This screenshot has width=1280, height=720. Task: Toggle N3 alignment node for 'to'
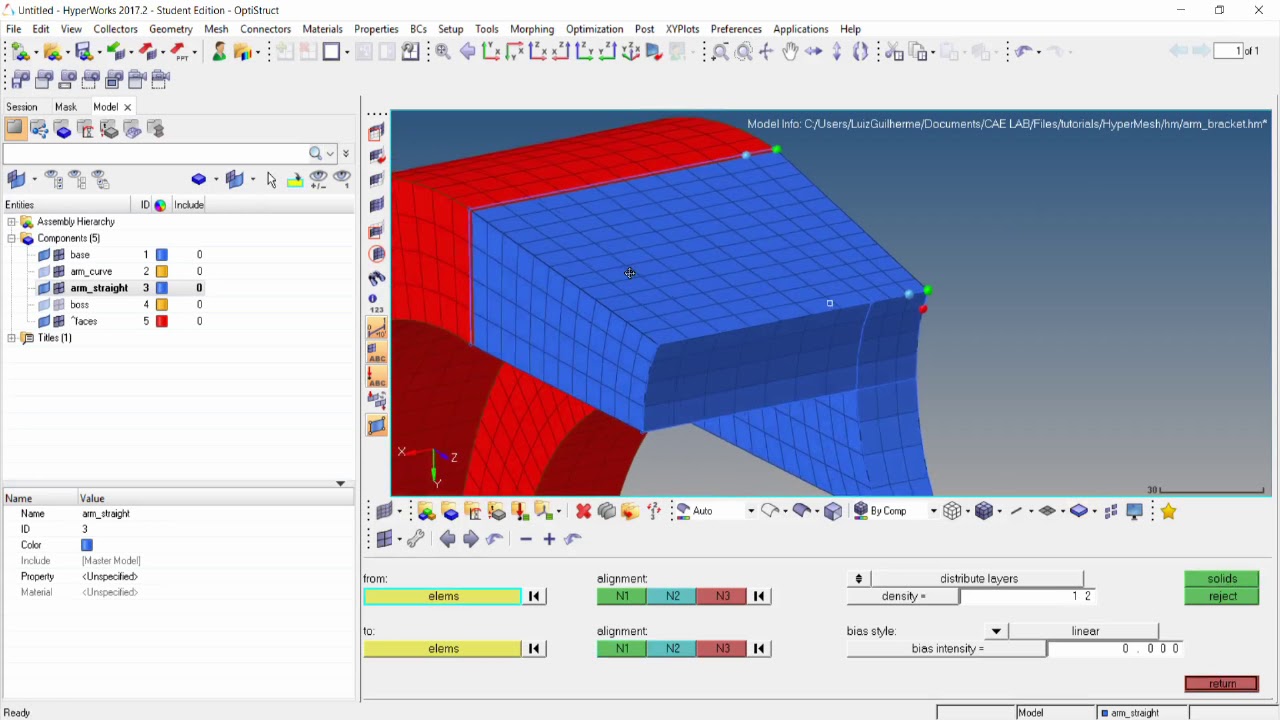(722, 649)
